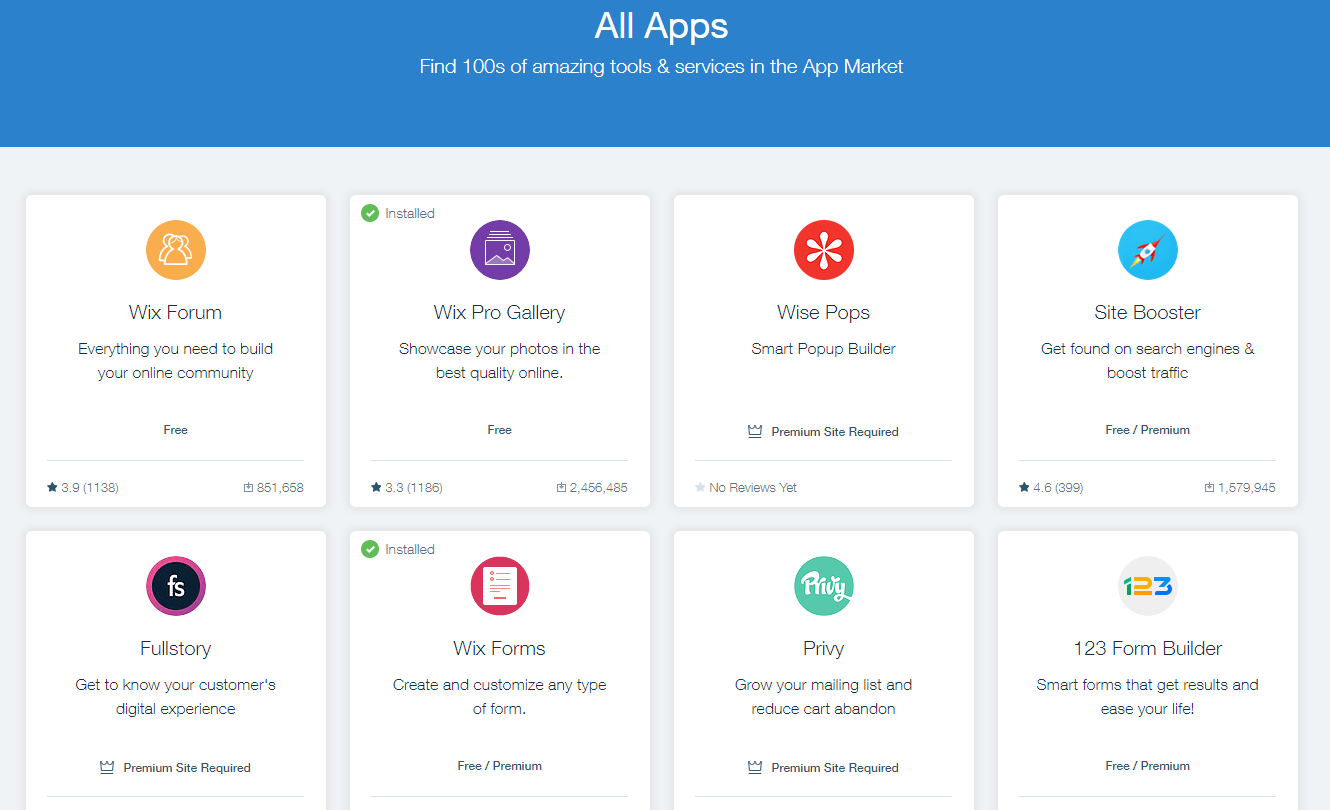
Task: Click the installs icon beside 851,658
Action: [248, 488]
